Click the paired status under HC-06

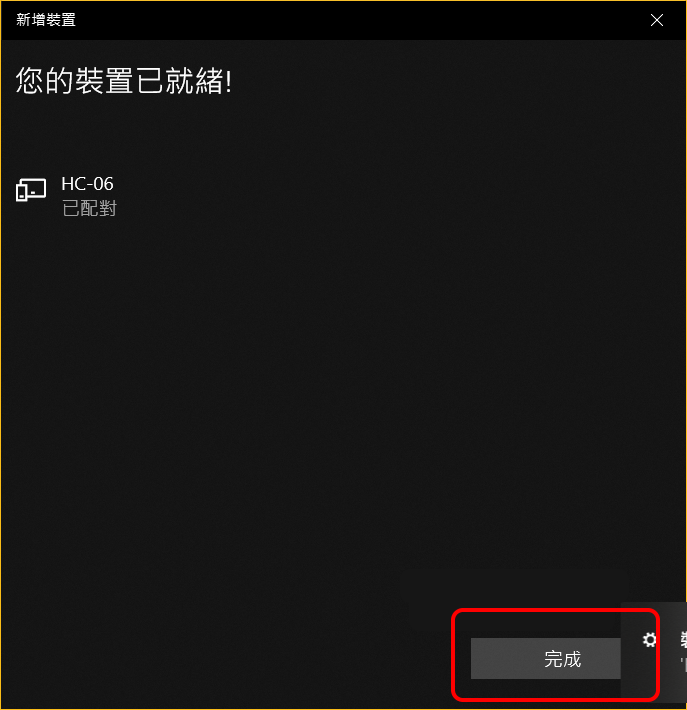coord(89,208)
